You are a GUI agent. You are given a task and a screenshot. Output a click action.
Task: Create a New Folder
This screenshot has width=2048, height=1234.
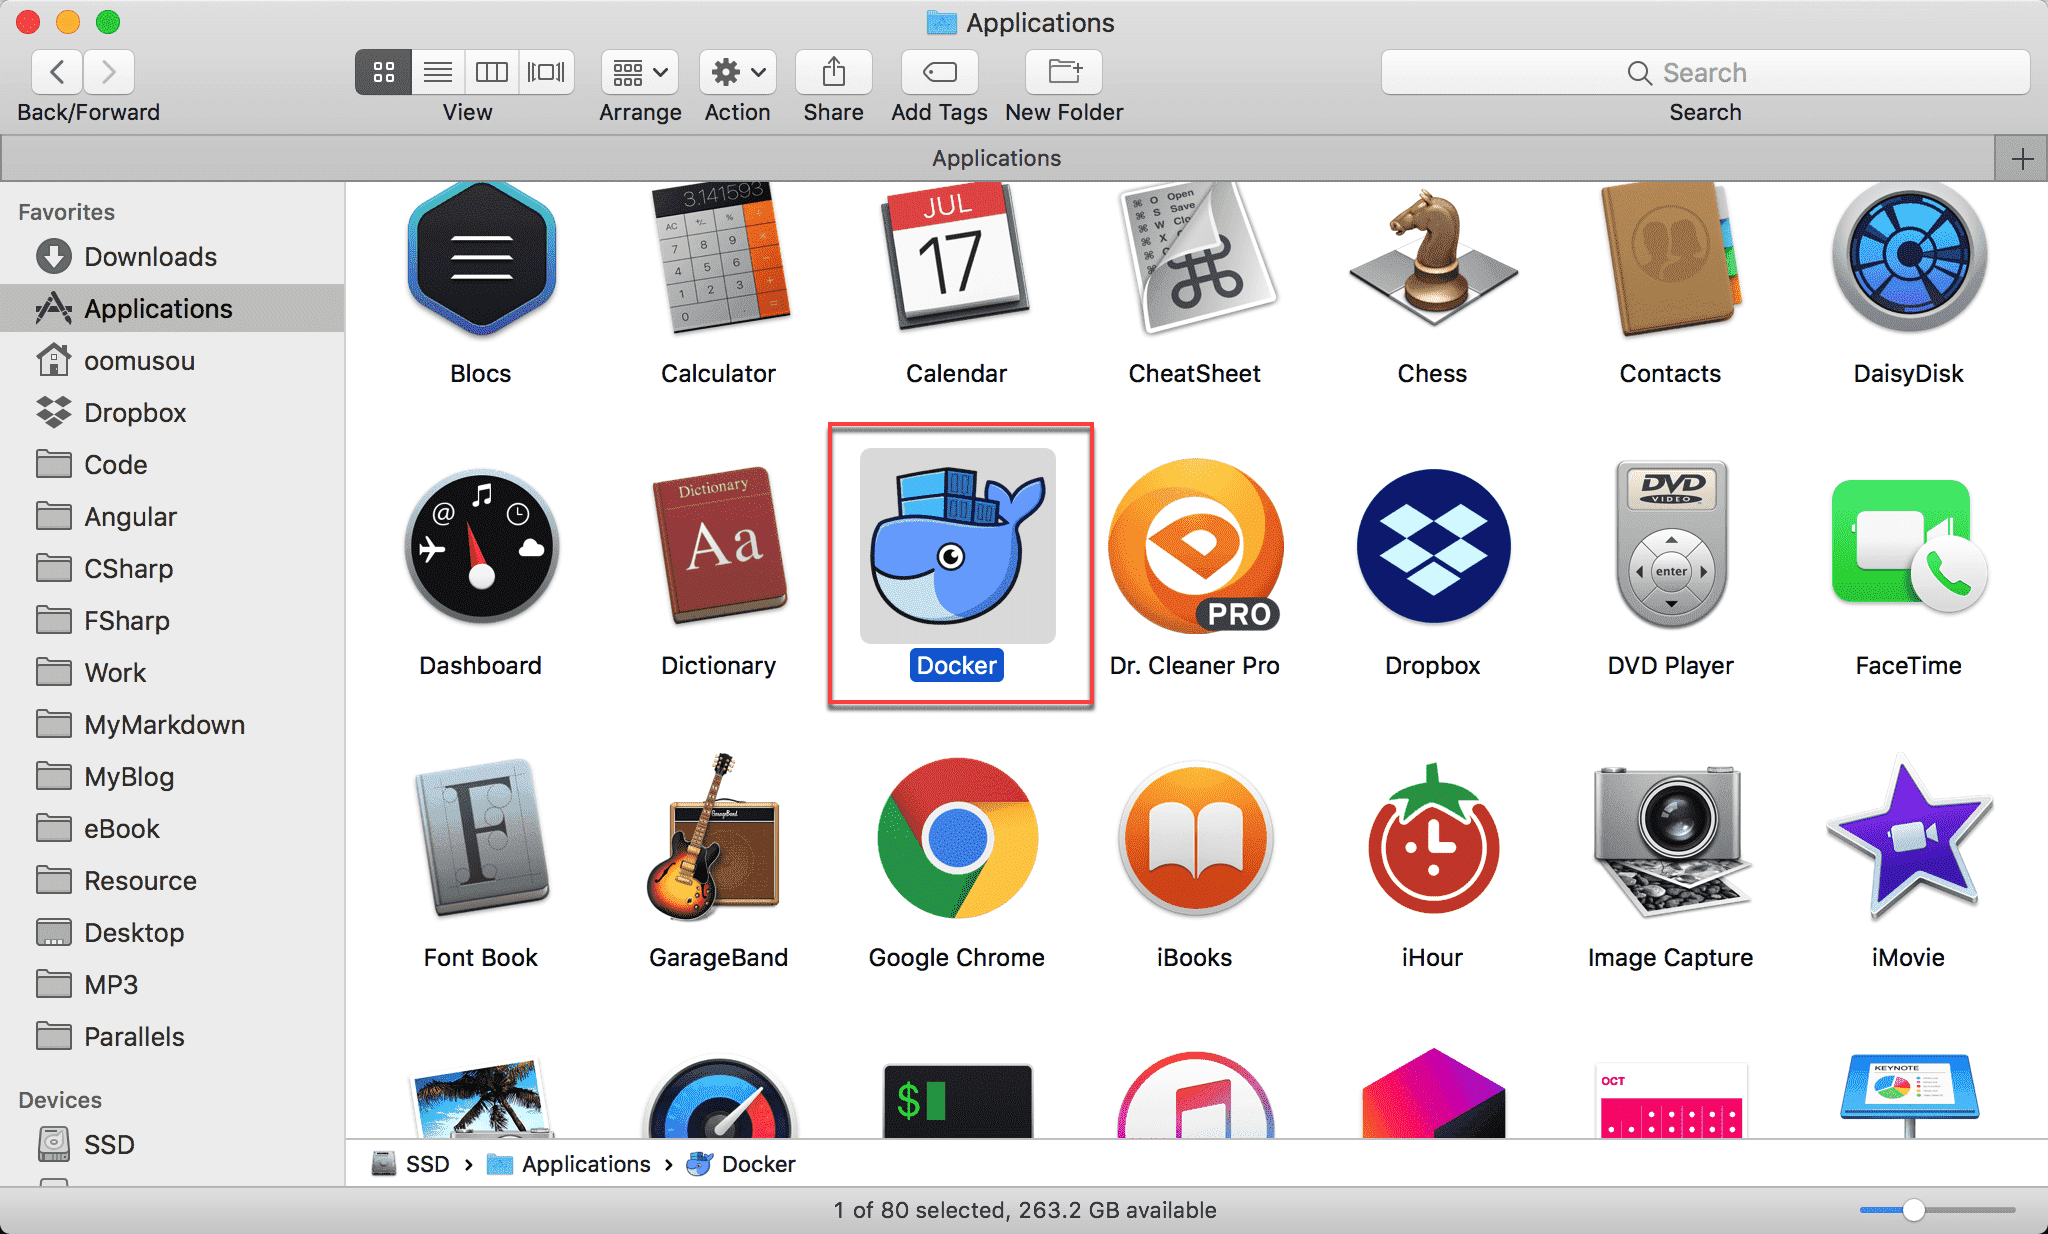coord(1064,72)
